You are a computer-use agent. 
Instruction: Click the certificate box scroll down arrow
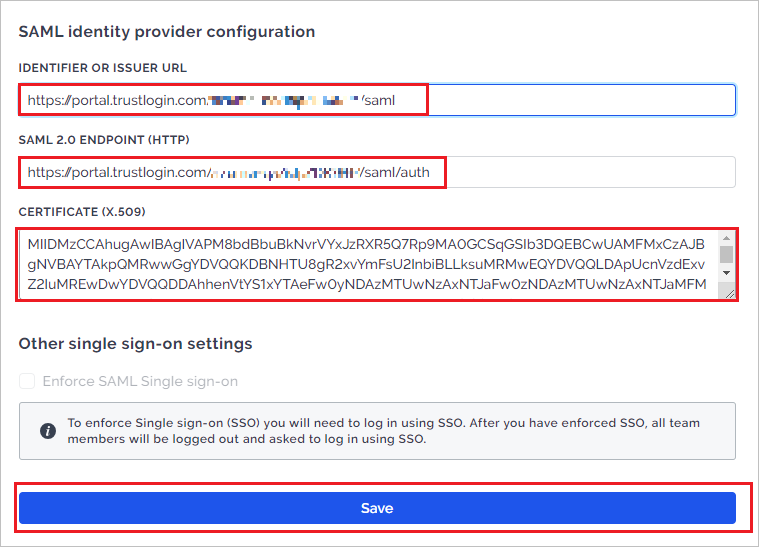[x=726, y=273]
